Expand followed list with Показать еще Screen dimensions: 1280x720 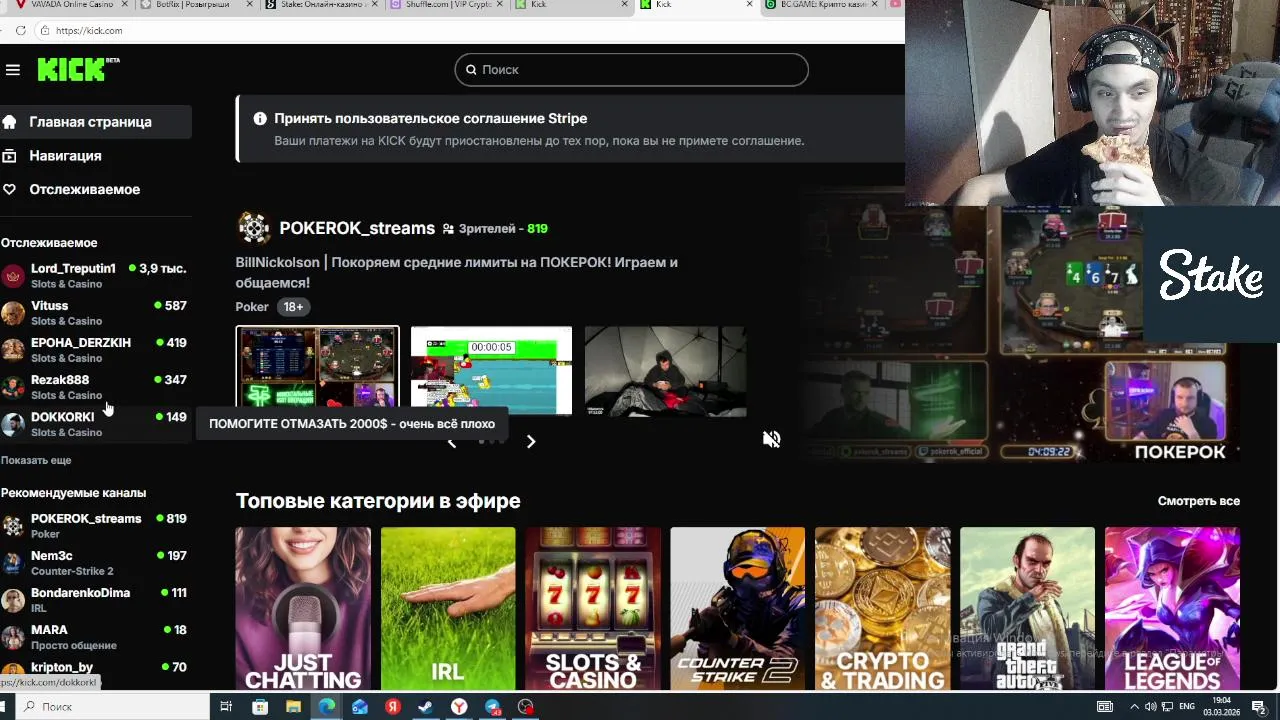[36, 460]
